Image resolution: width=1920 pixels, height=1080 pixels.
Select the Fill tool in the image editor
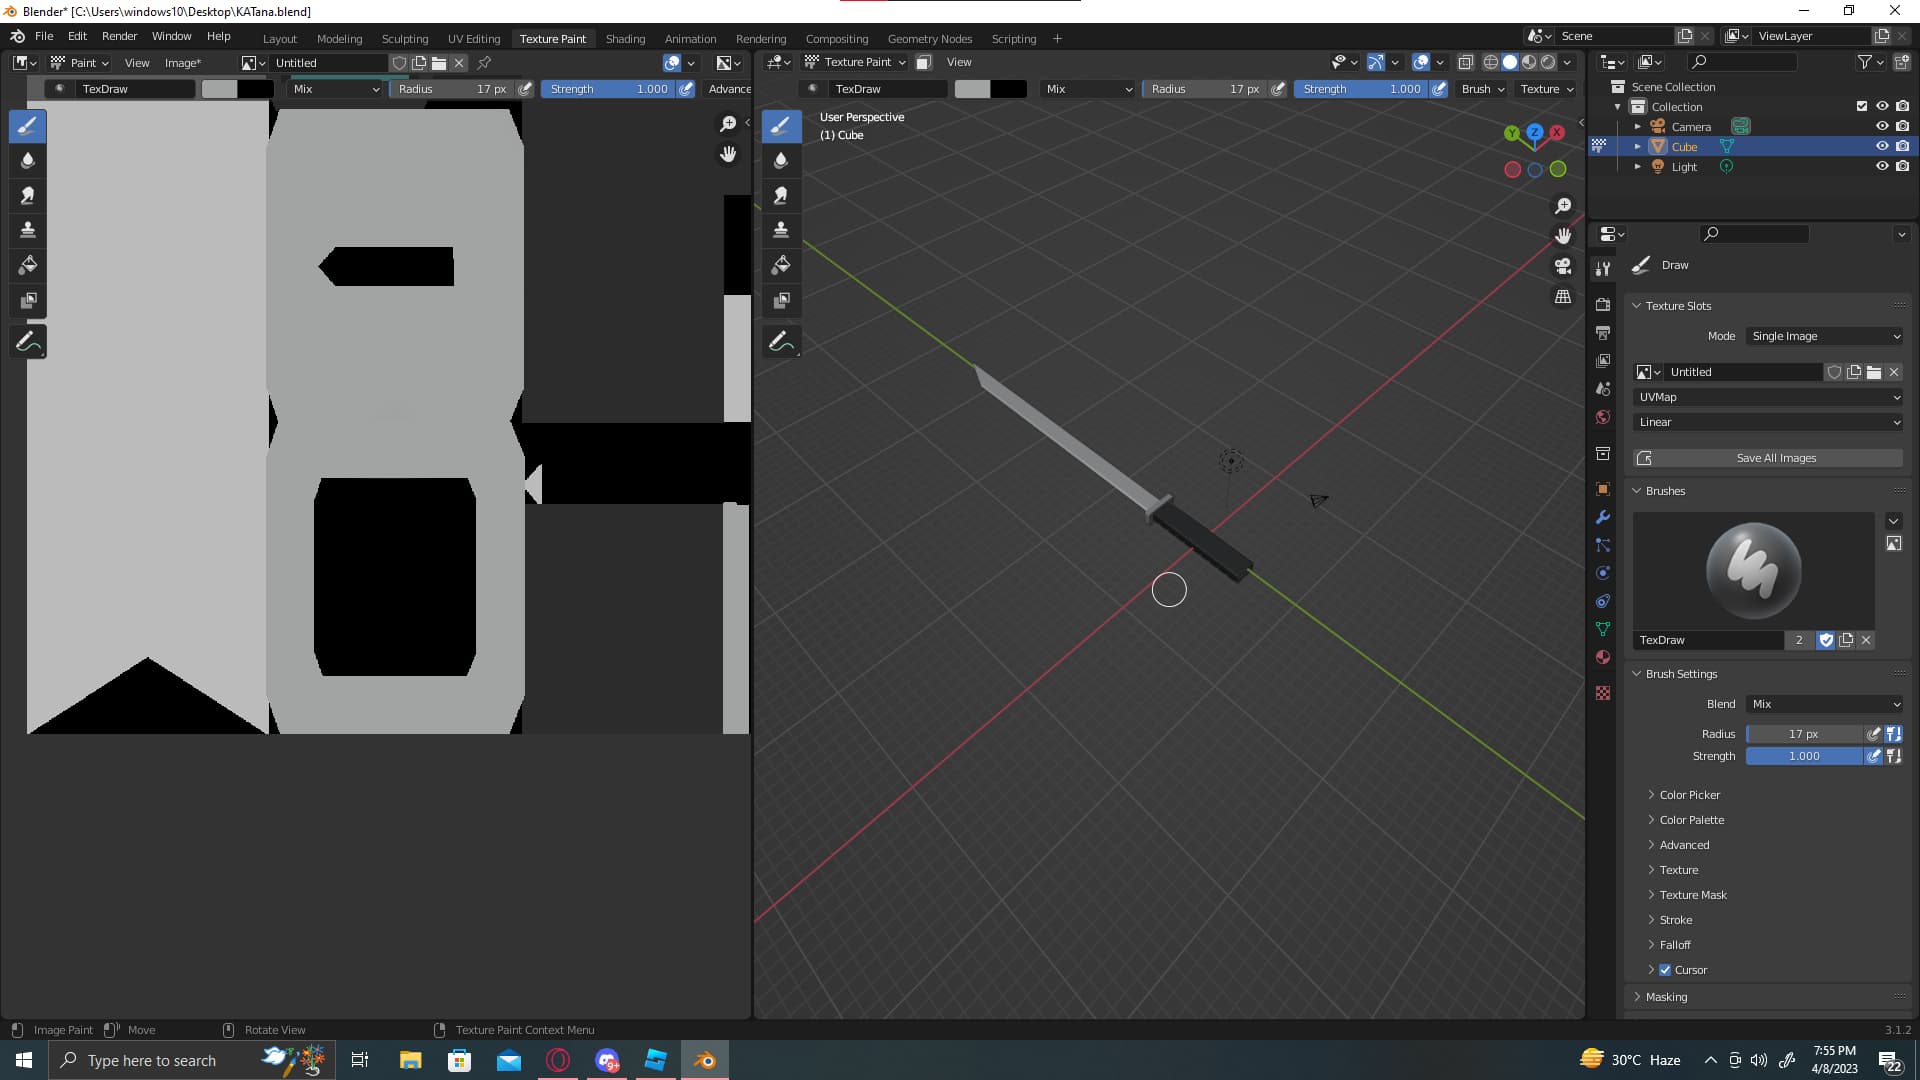click(28, 265)
